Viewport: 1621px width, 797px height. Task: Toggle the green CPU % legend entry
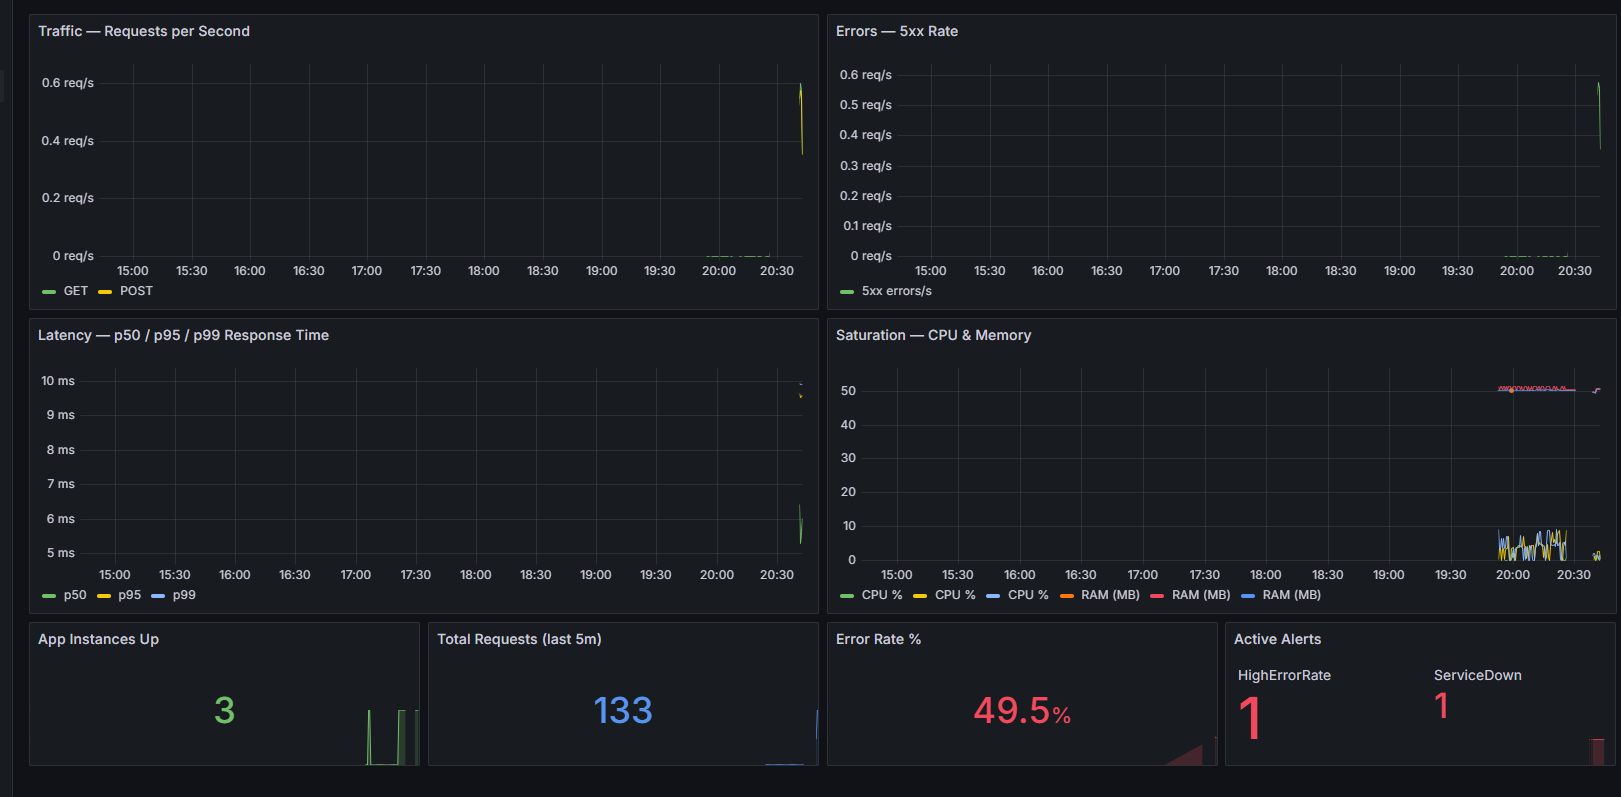[882, 595]
